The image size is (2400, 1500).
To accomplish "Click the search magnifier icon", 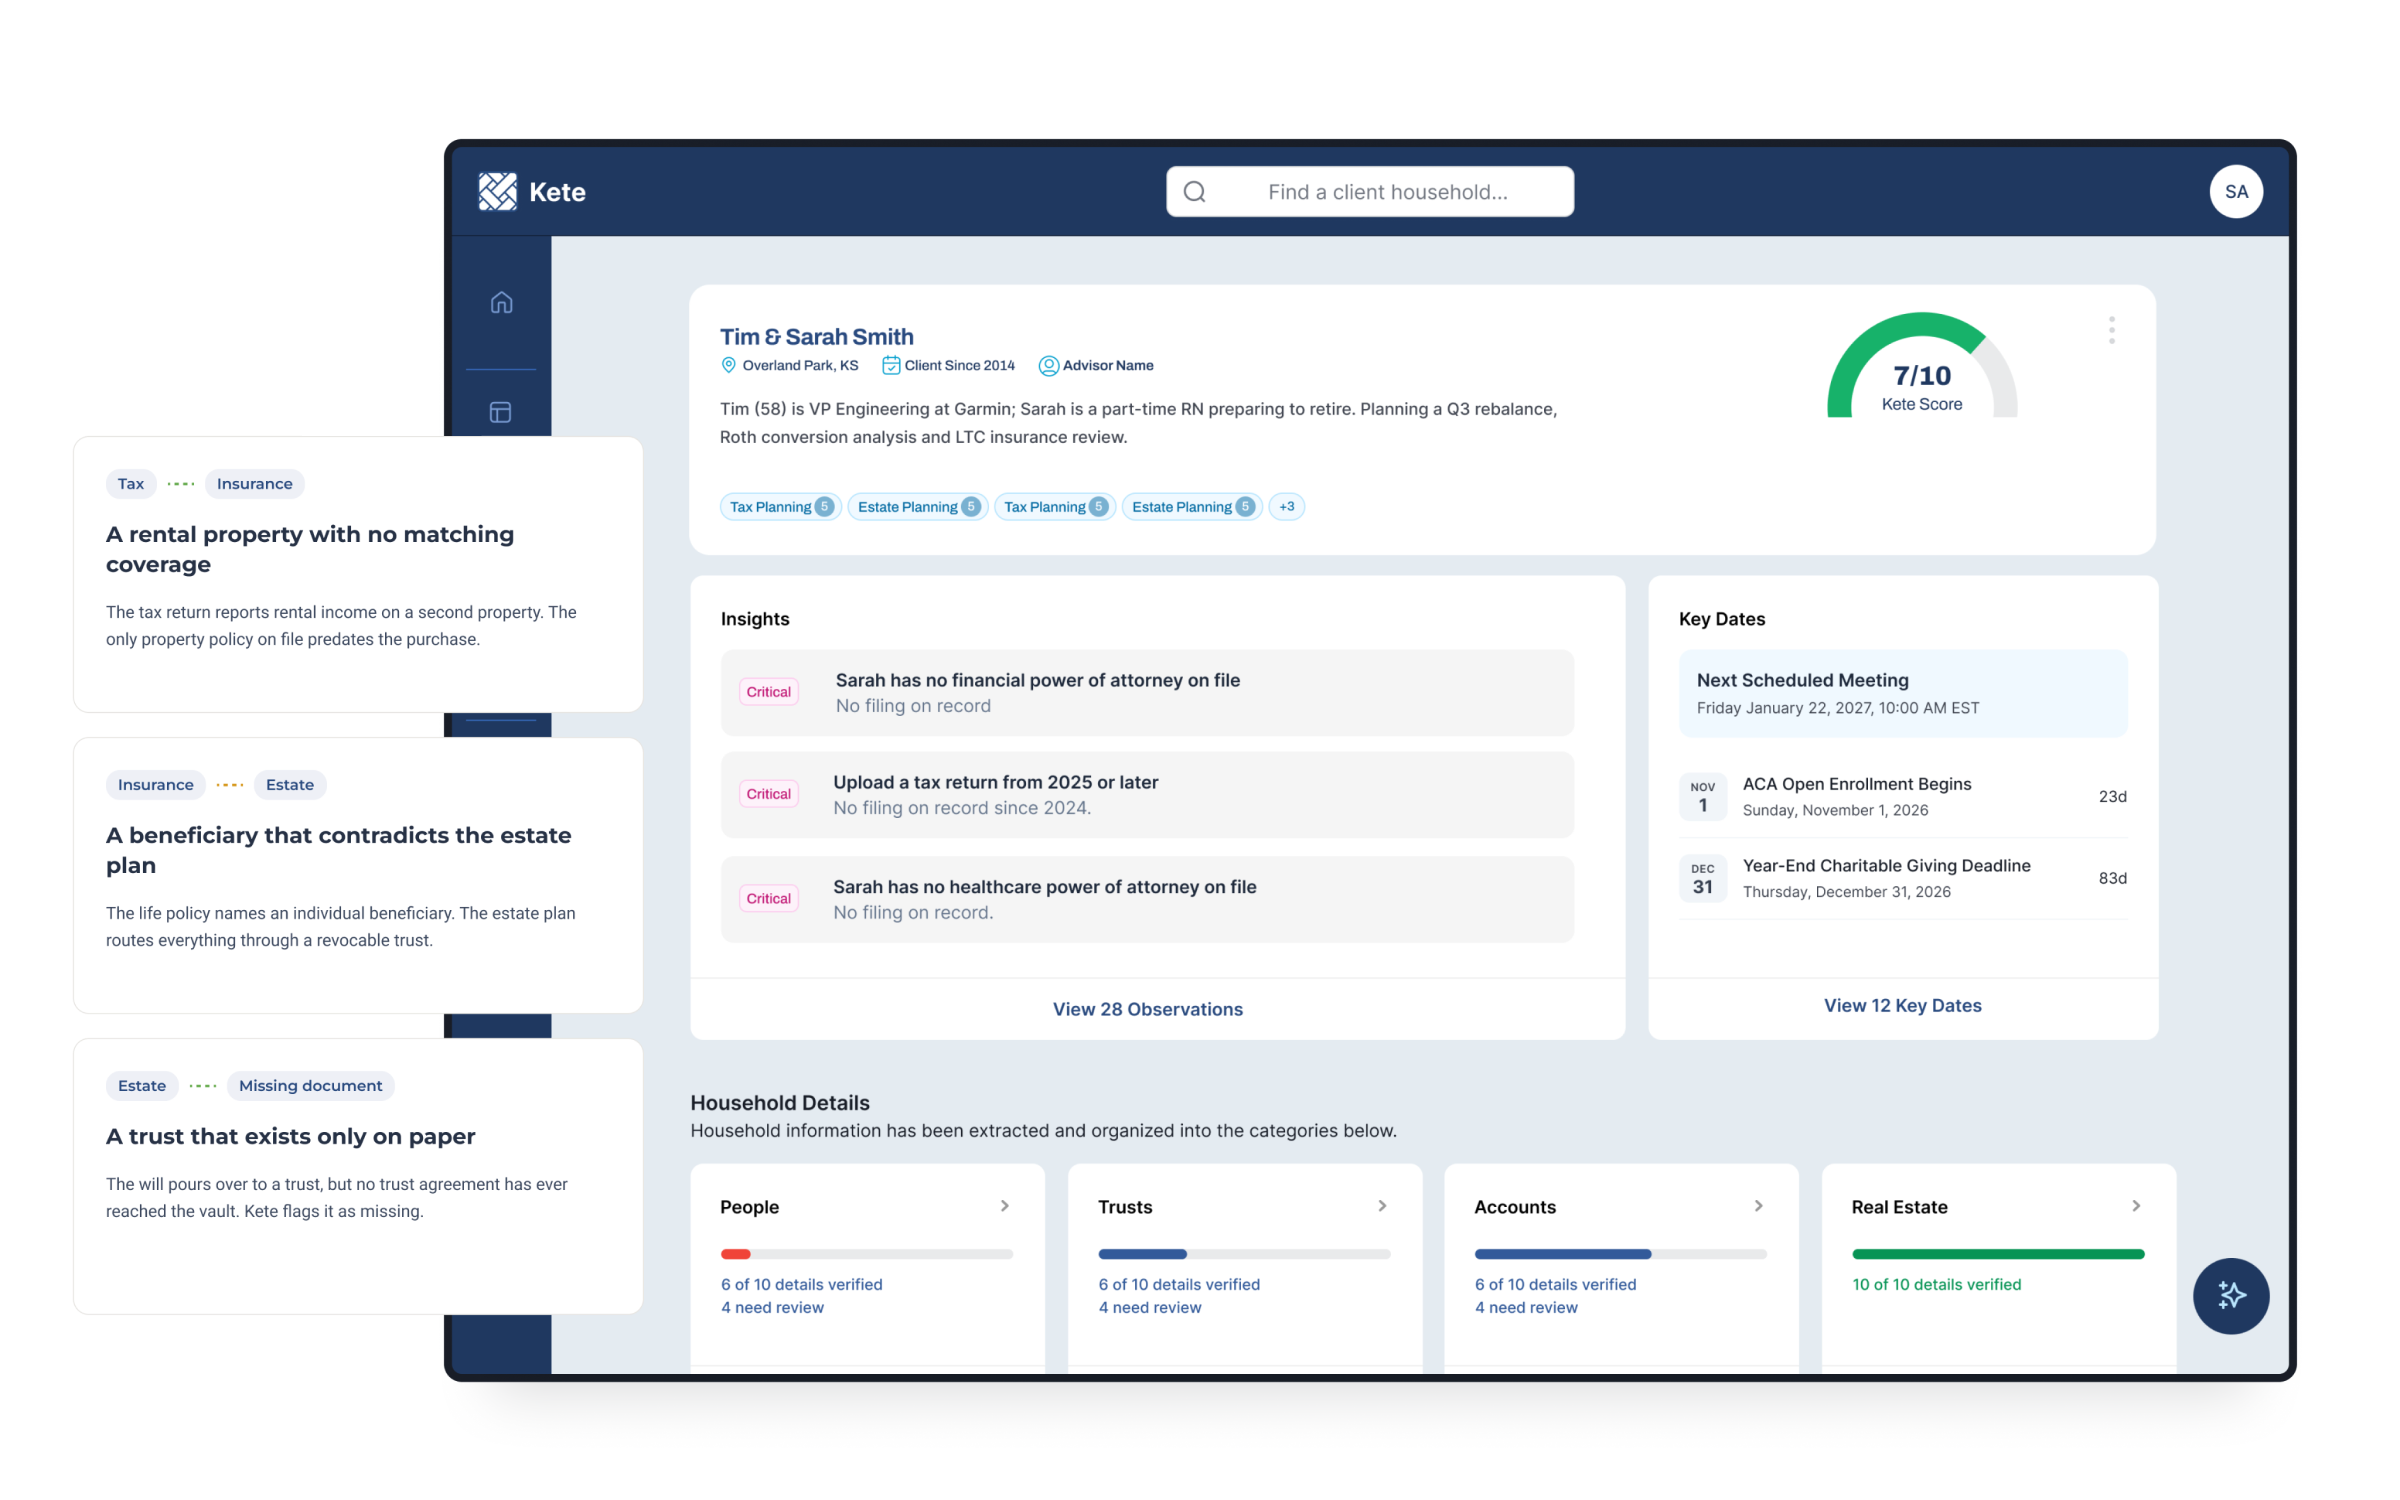I will point(1194,192).
